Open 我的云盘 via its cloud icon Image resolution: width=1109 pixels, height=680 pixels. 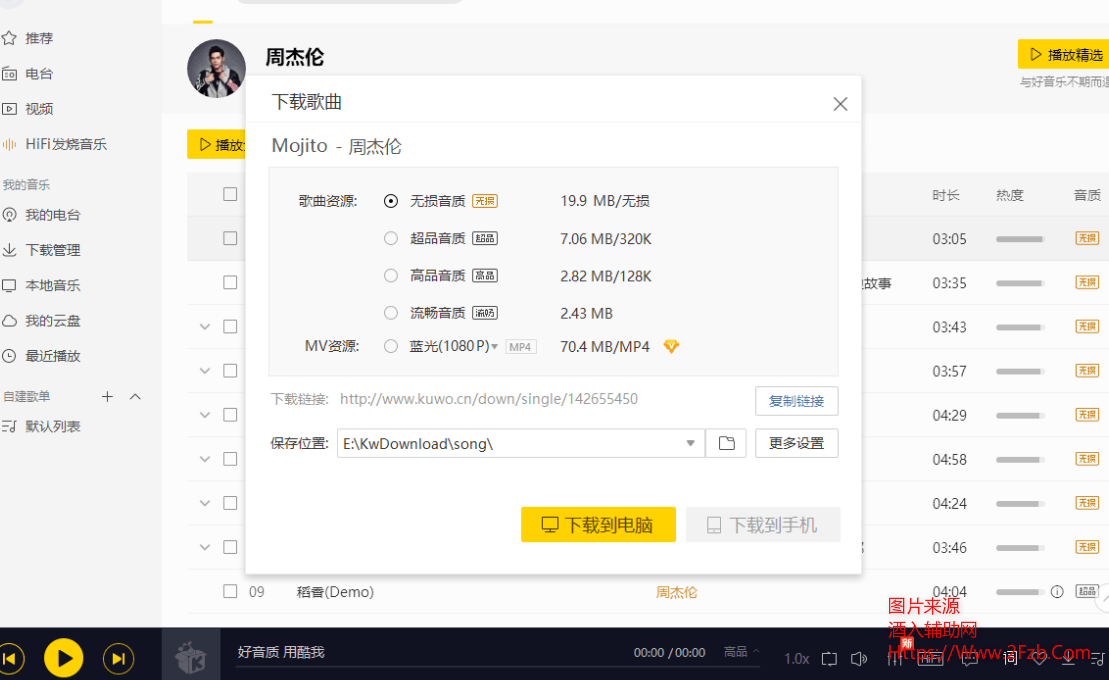(9, 321)
